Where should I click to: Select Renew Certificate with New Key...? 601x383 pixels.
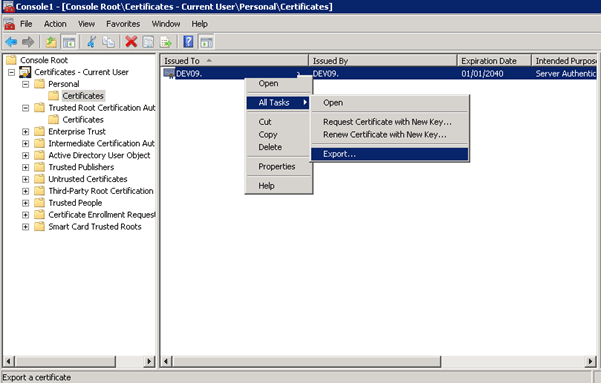click(390, 135)
